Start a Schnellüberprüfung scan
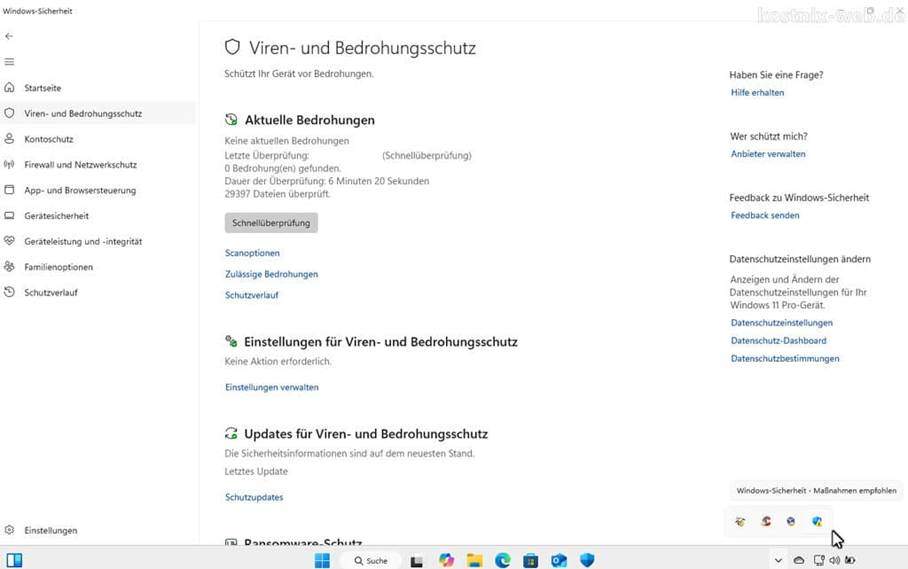The width and height of the screenshot is (908, 569). click(271, 223)
